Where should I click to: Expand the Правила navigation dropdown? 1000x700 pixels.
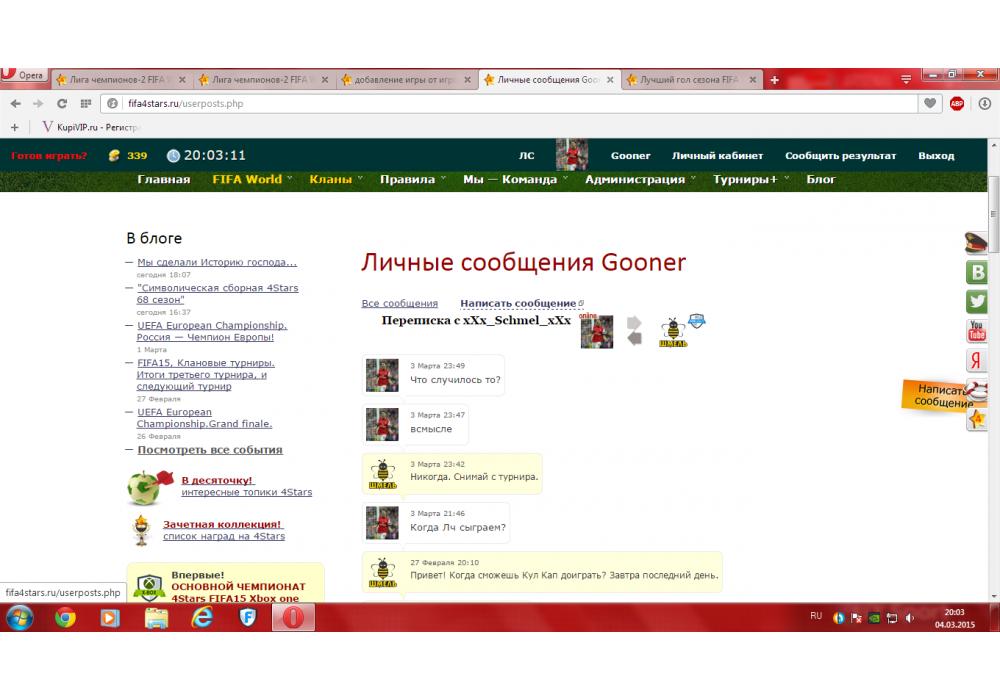coord(412,180)
